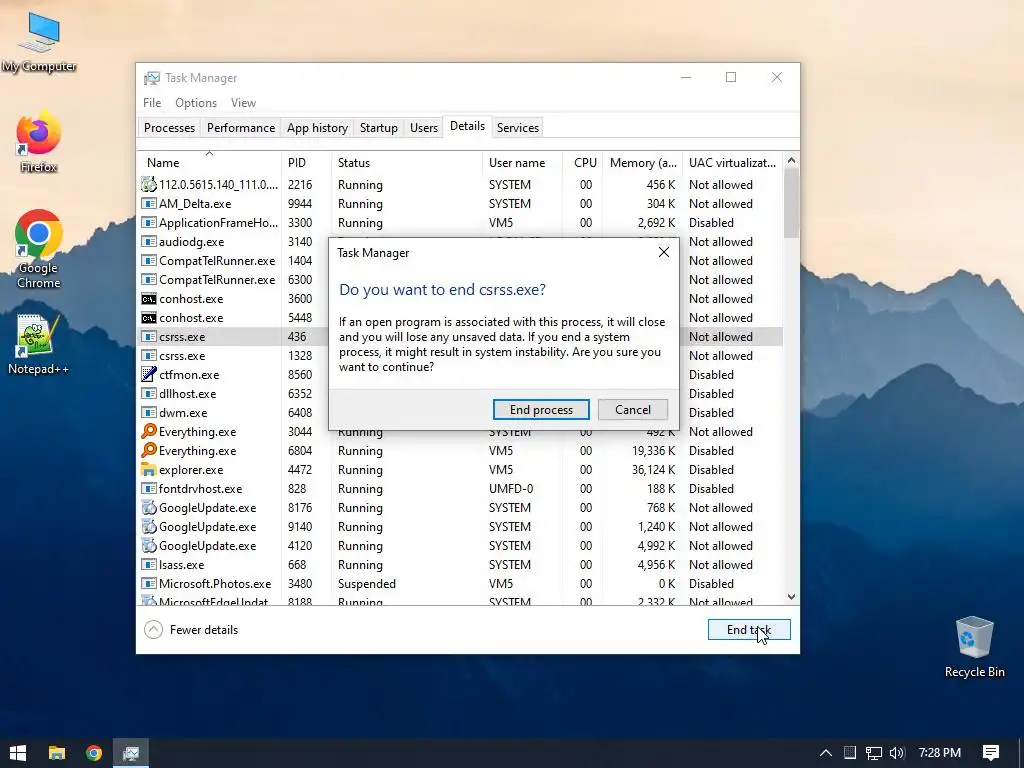Screen dimensions: 1024x768
Task: Sort by the Status column header
Action: point(406,163)
